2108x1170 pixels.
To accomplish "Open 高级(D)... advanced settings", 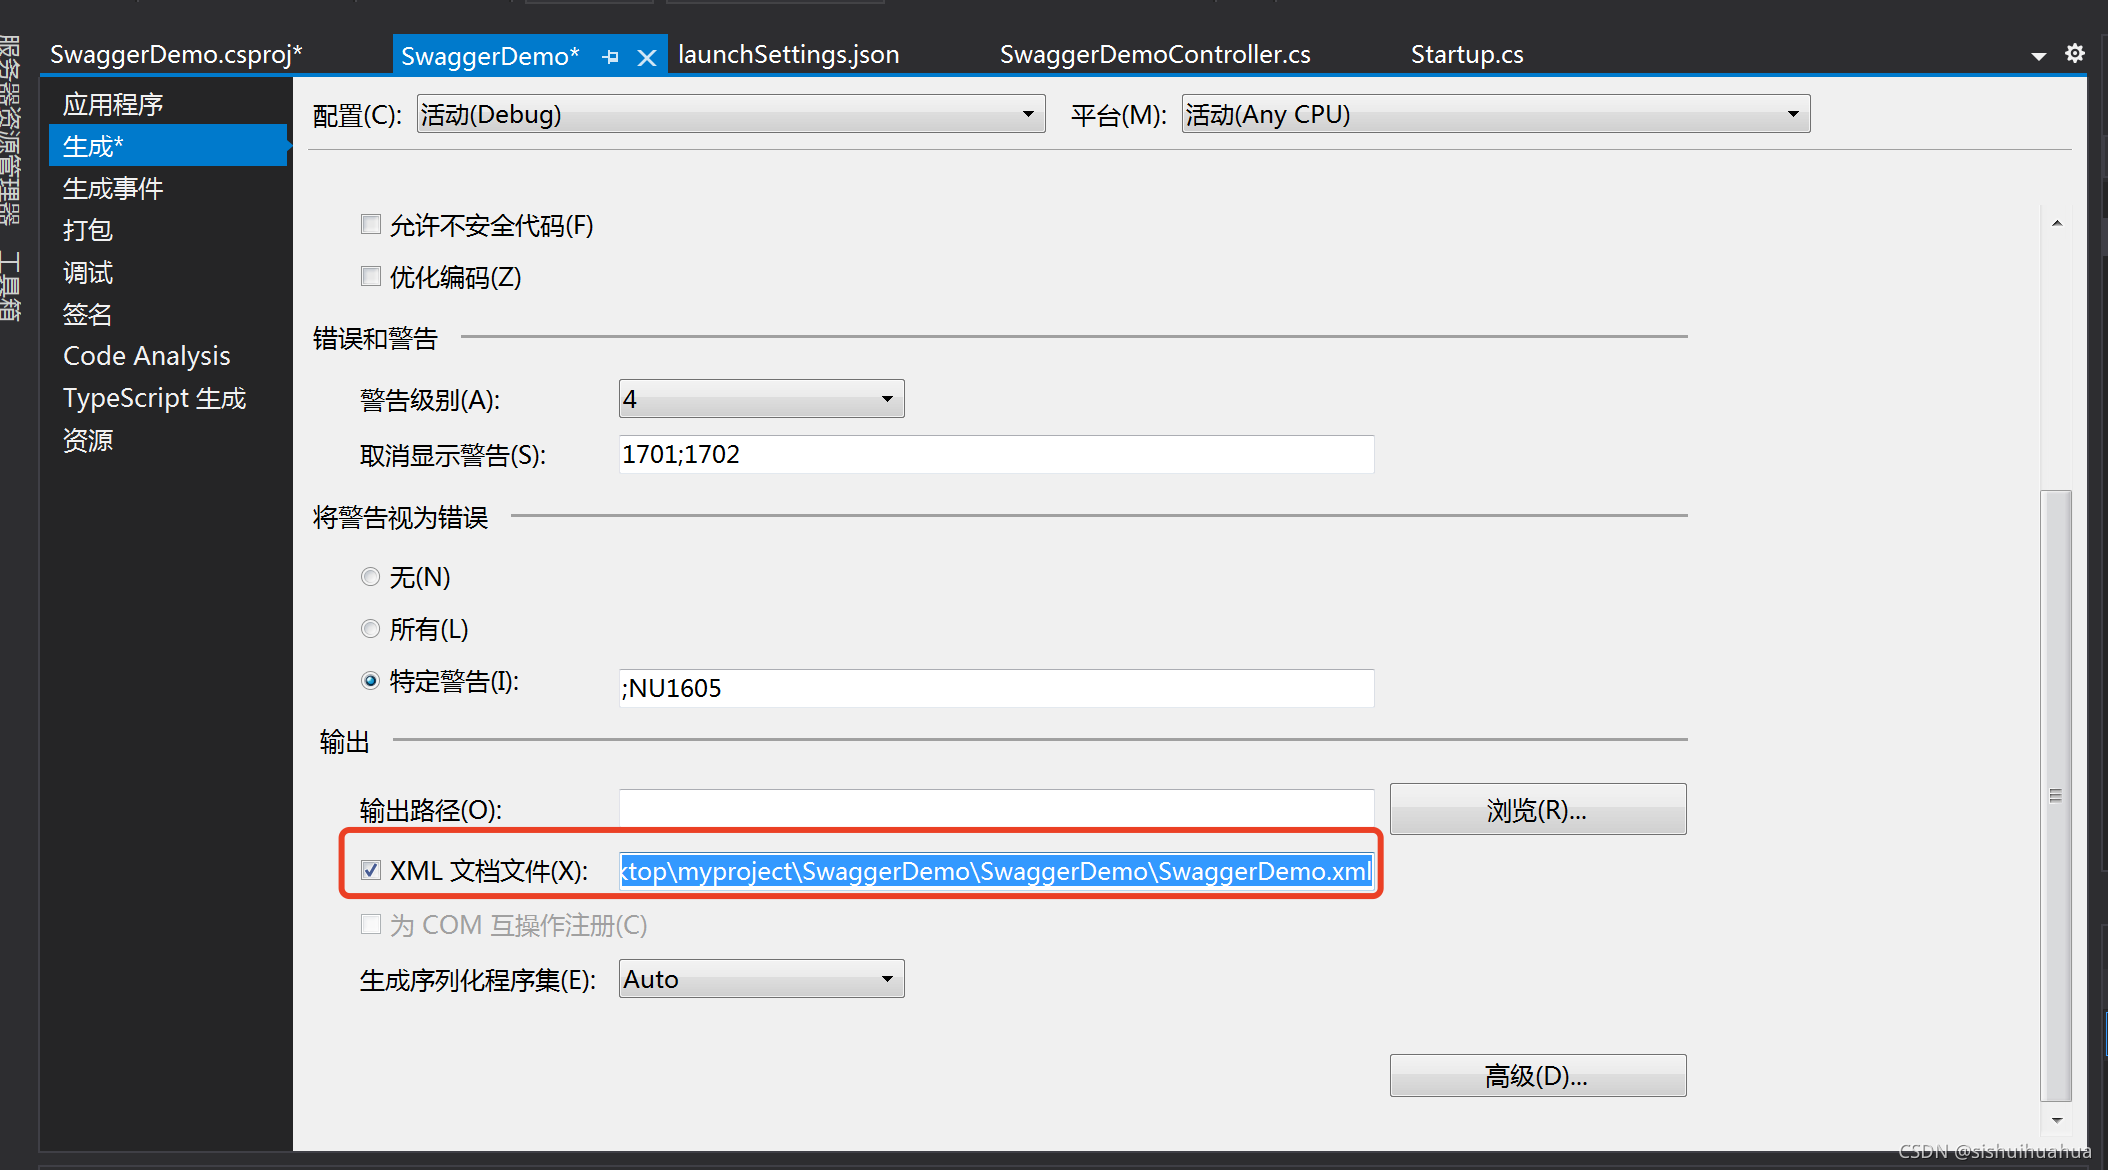I will click(1537, 1076).
